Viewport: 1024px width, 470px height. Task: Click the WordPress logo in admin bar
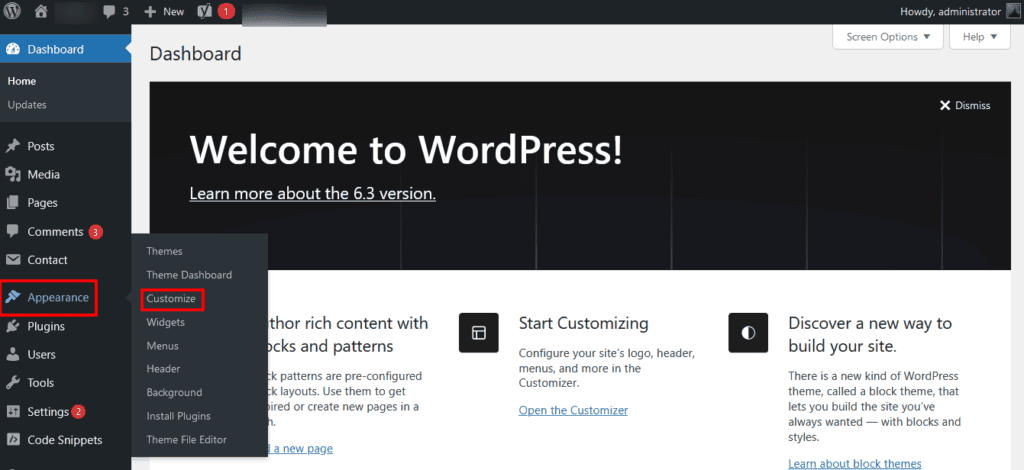(x=13, y=11)
